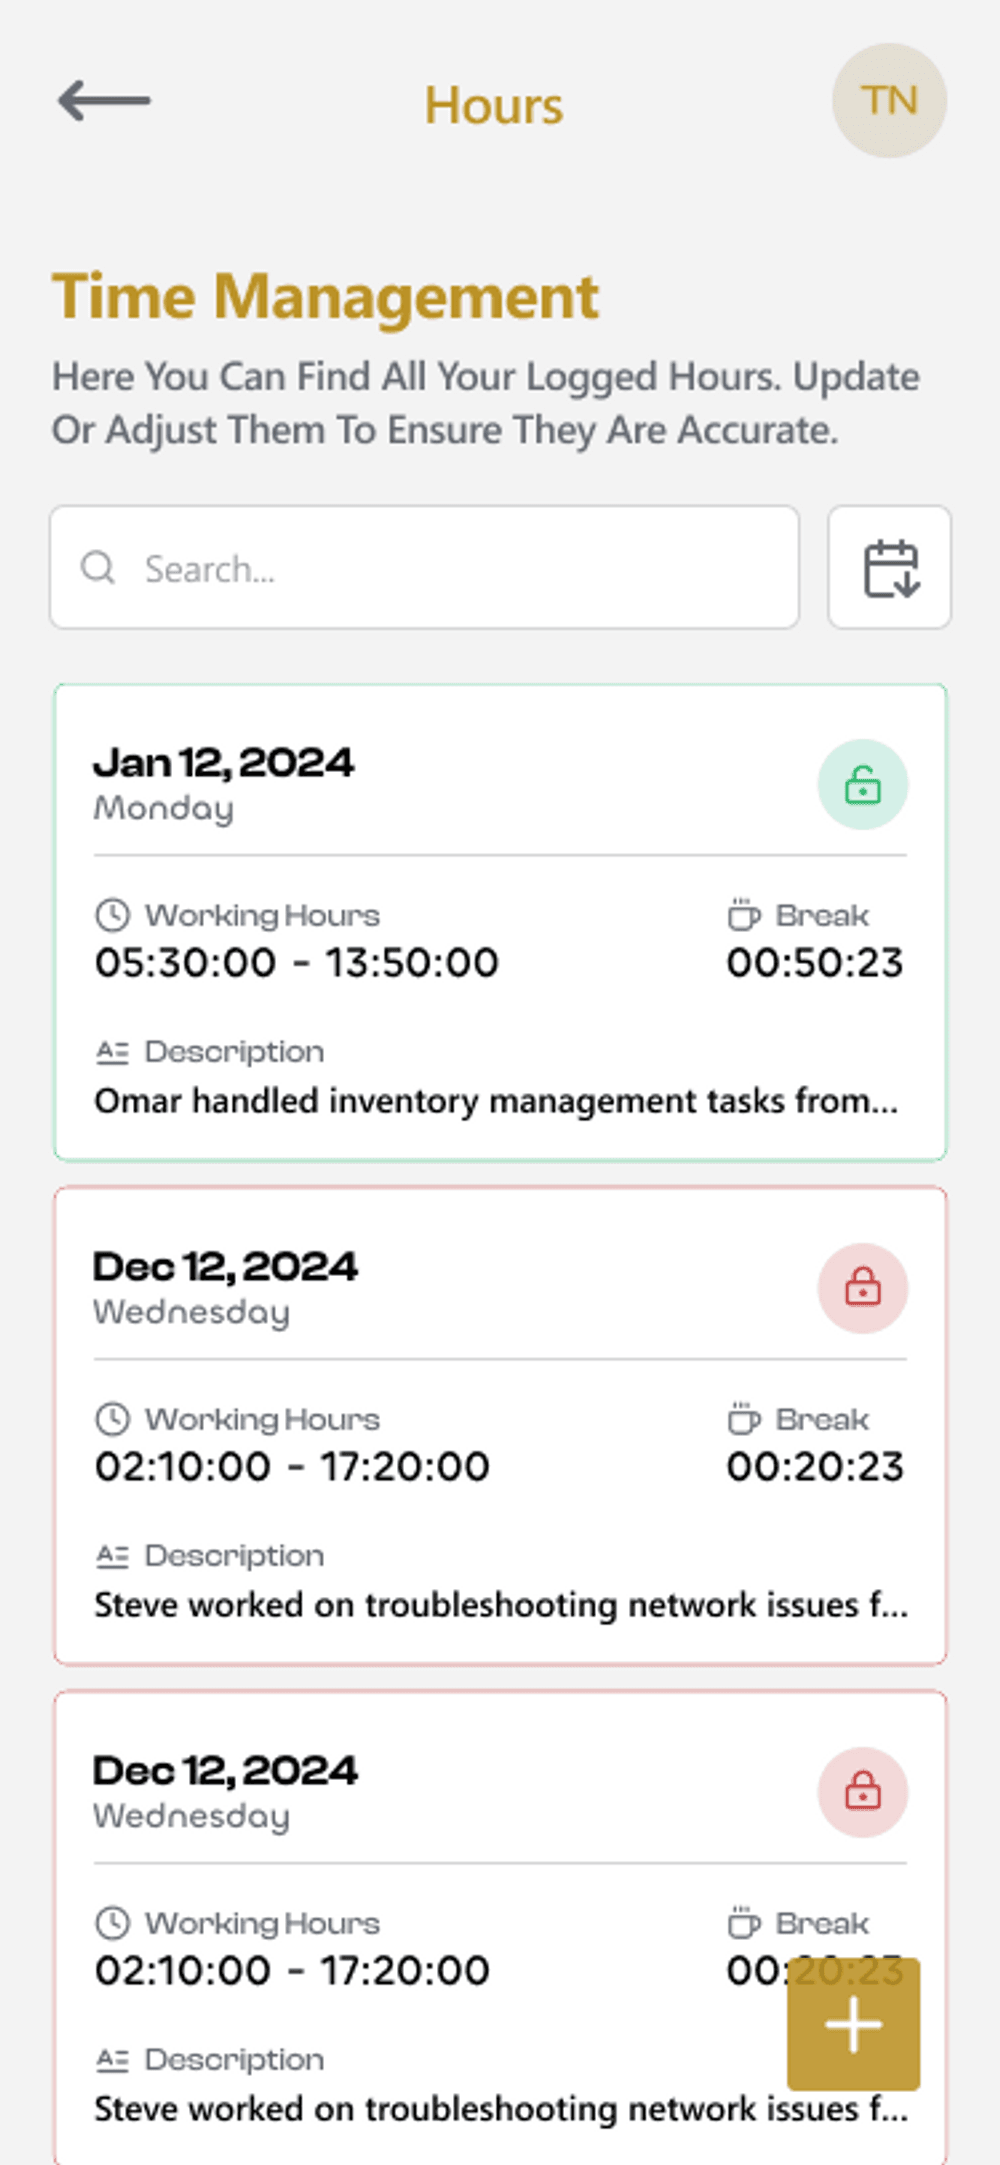The image size is (1000, 2165).
Task: Click the Hours page title
Action: tap(494, 105)
